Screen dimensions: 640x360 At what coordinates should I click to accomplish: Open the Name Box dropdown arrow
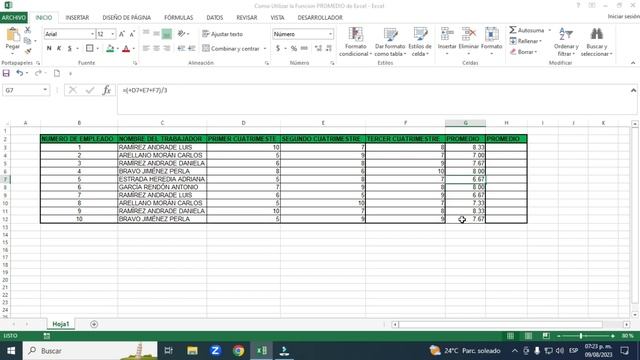click(x=45, y=90)
